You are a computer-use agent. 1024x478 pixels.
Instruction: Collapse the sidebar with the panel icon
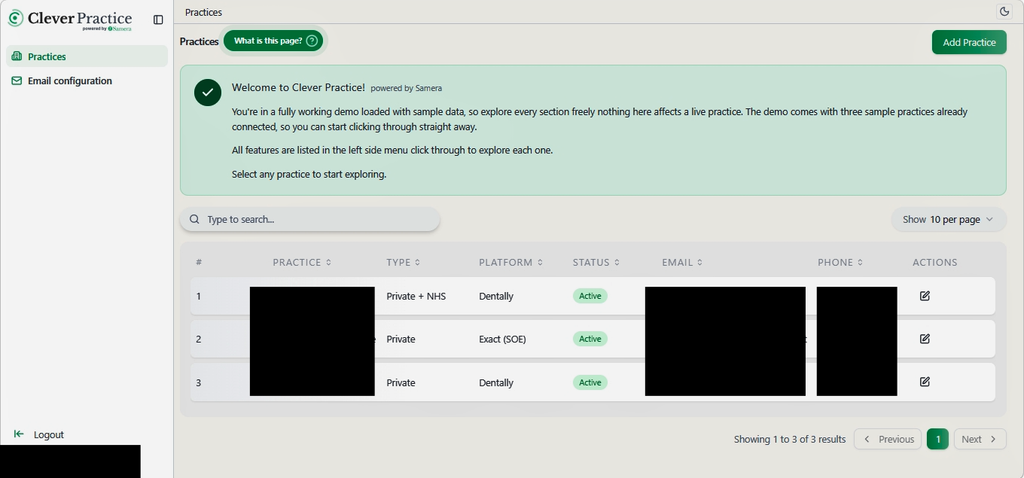pos(158,20)
